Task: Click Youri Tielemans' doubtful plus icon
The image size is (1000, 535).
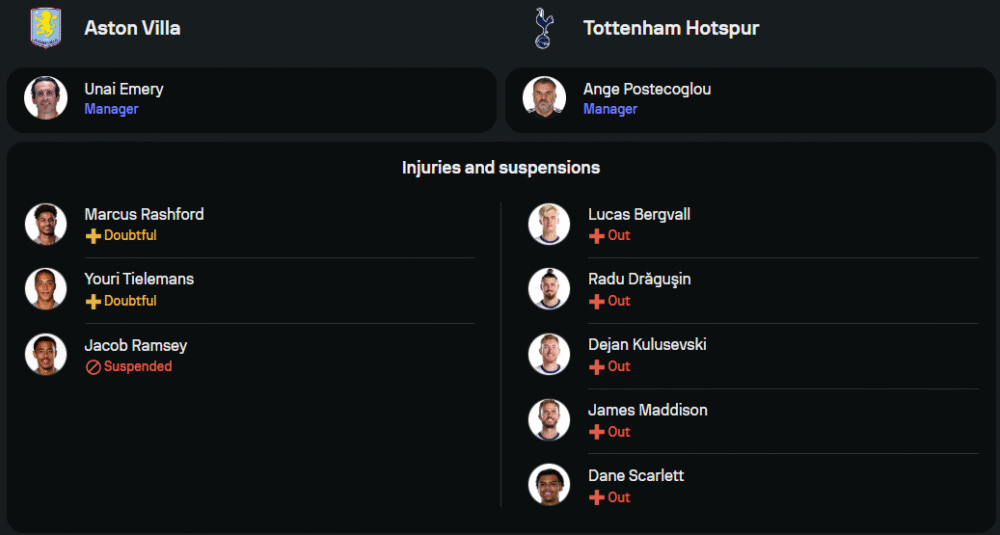Action: coord(93,302)
